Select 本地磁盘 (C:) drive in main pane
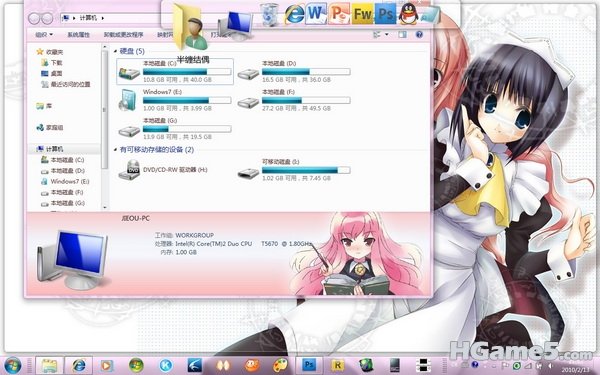This screenshot has width=600, height=375. coord(175,72)
